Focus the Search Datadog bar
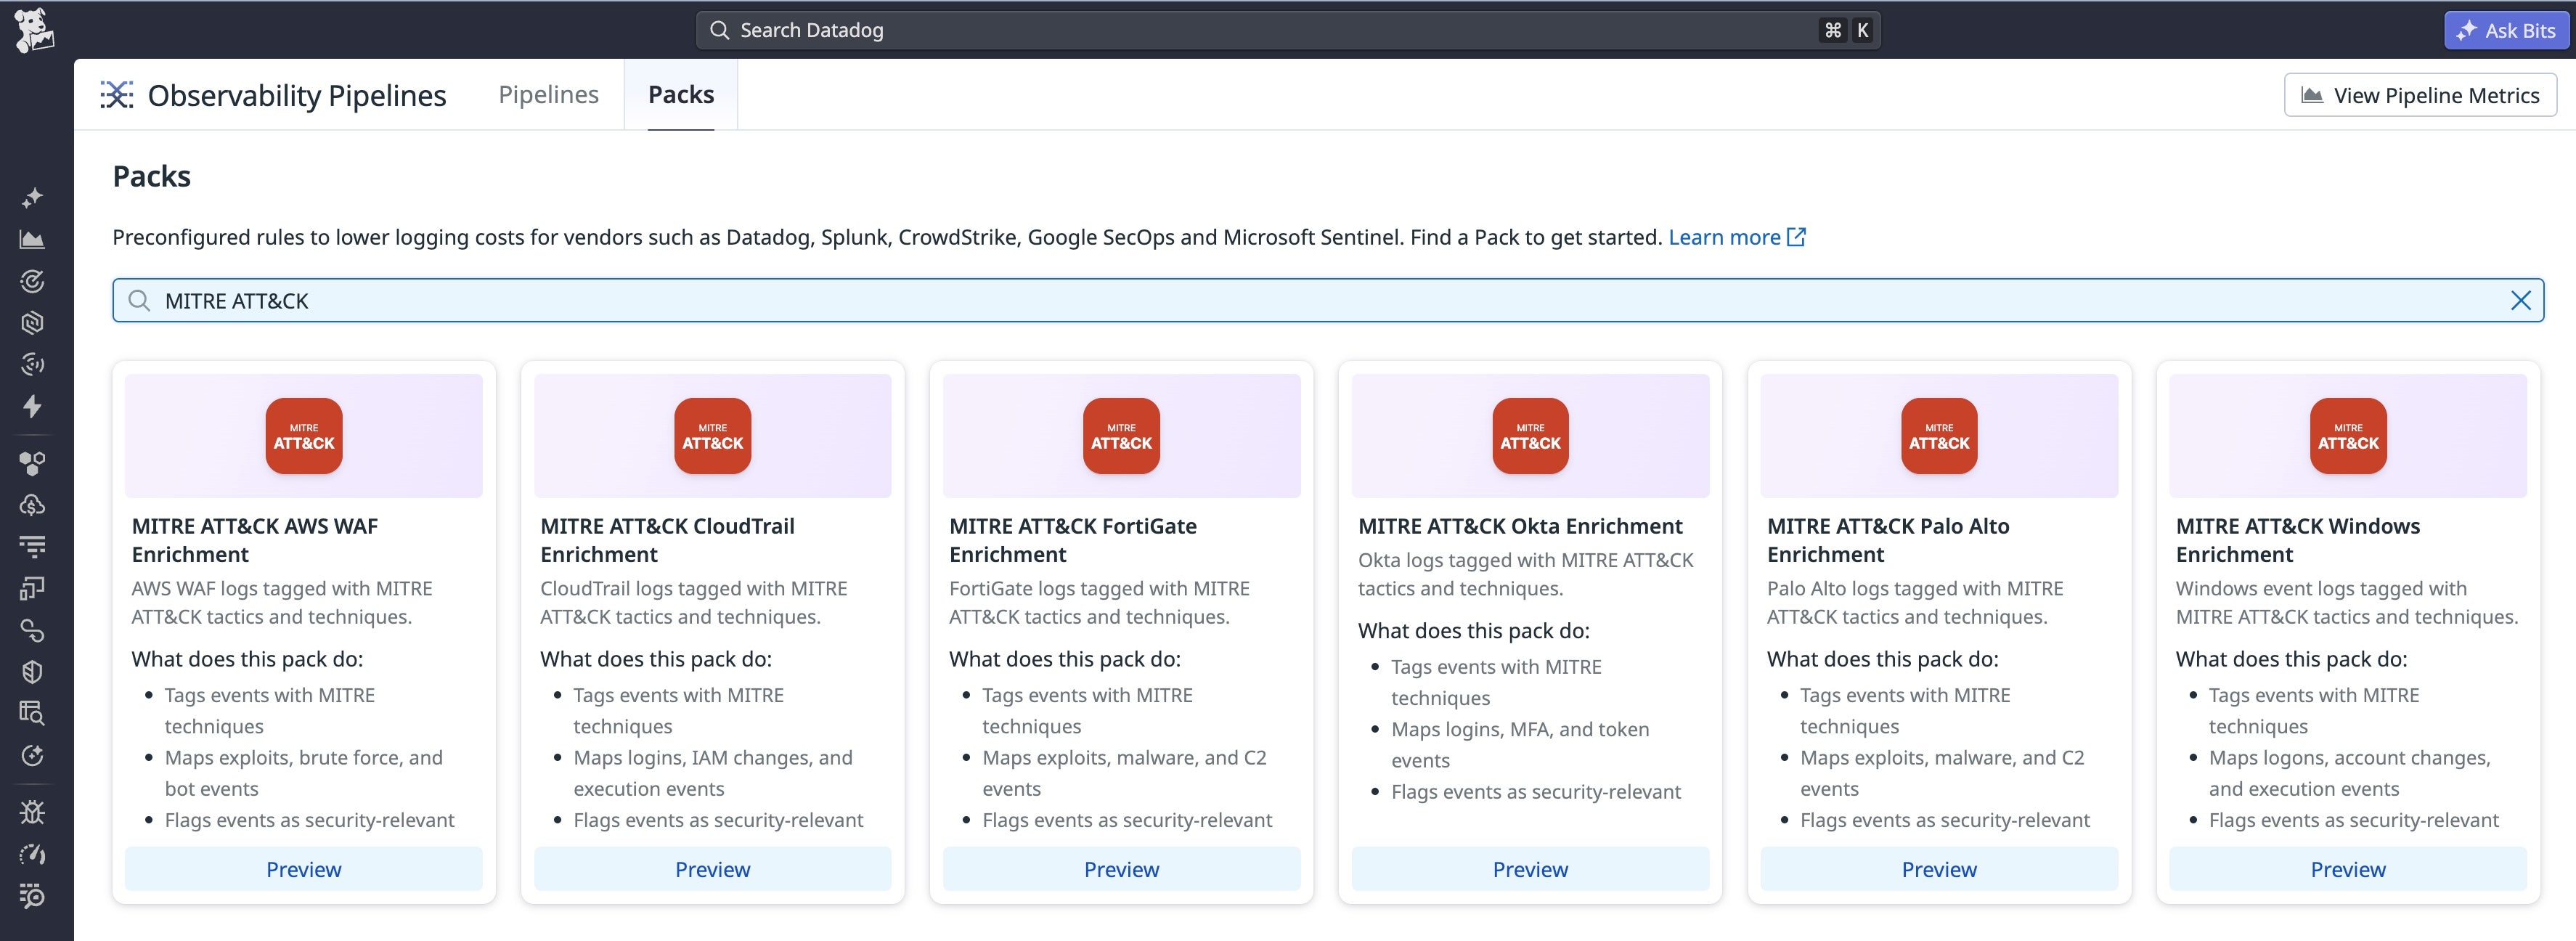This screenshot has height=941, width=2576. (1288, 30)
